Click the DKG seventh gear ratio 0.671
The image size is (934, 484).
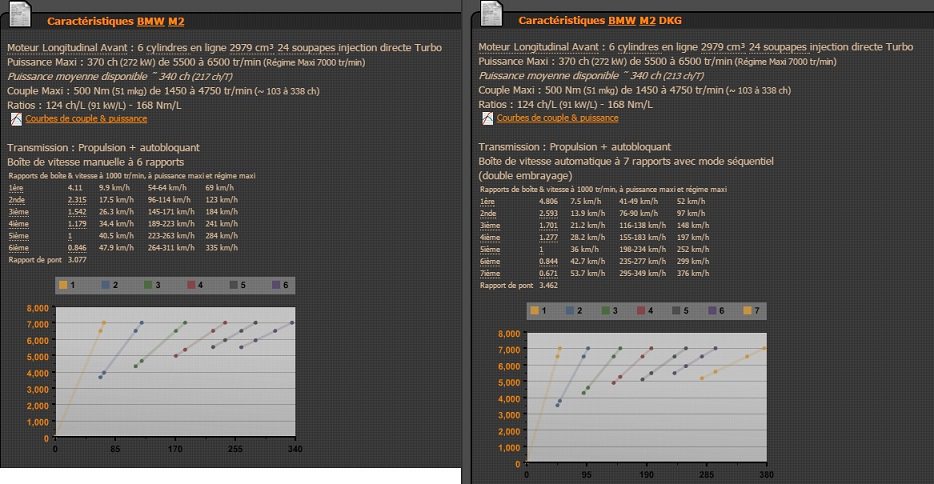pyautogui.click(x=549, y=274)
